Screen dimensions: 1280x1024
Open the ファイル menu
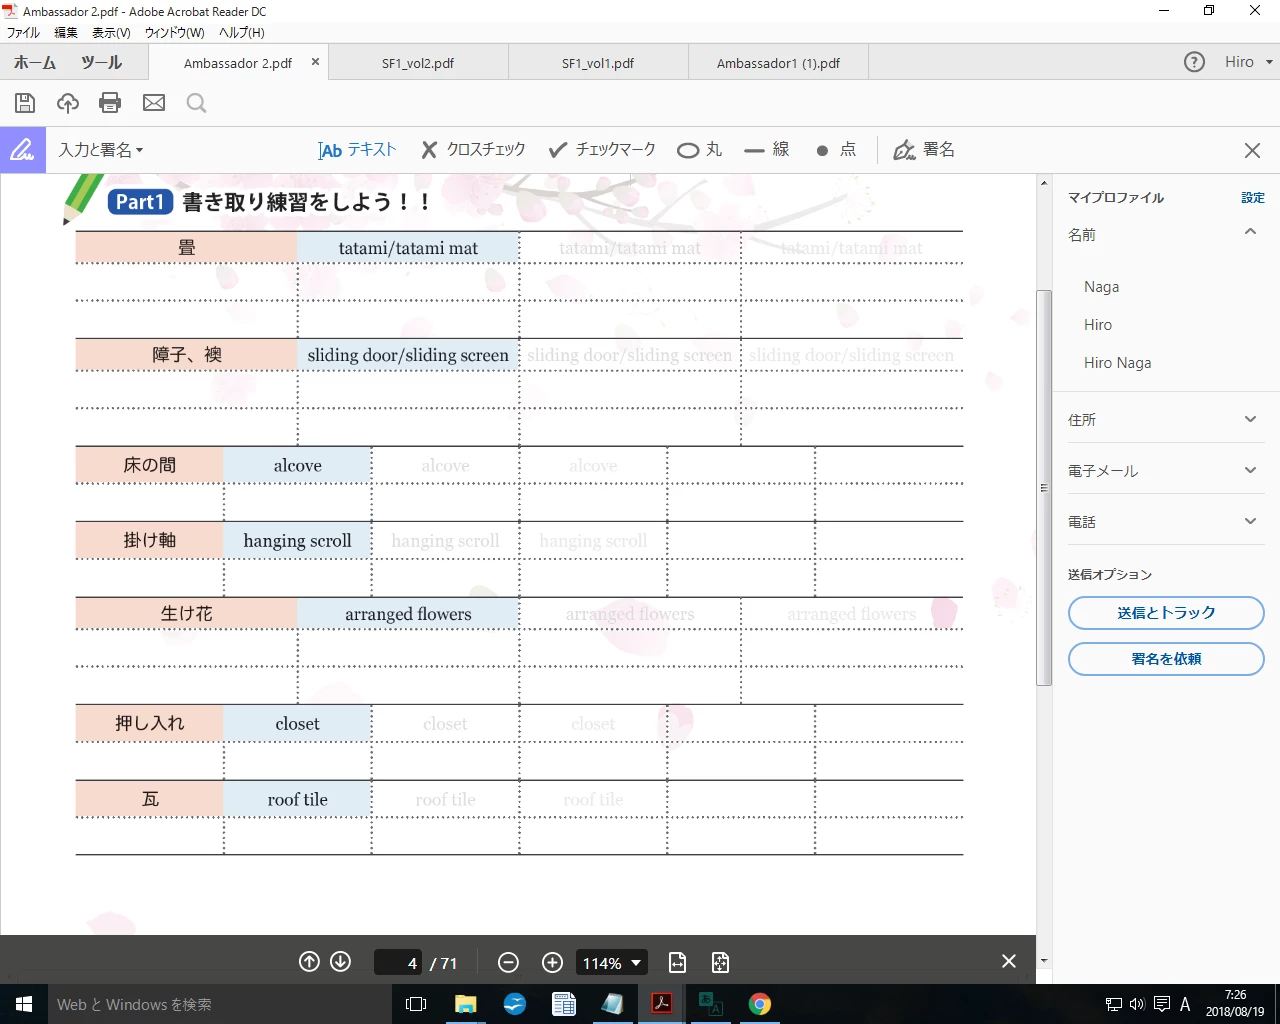click(x=23, y=33)
